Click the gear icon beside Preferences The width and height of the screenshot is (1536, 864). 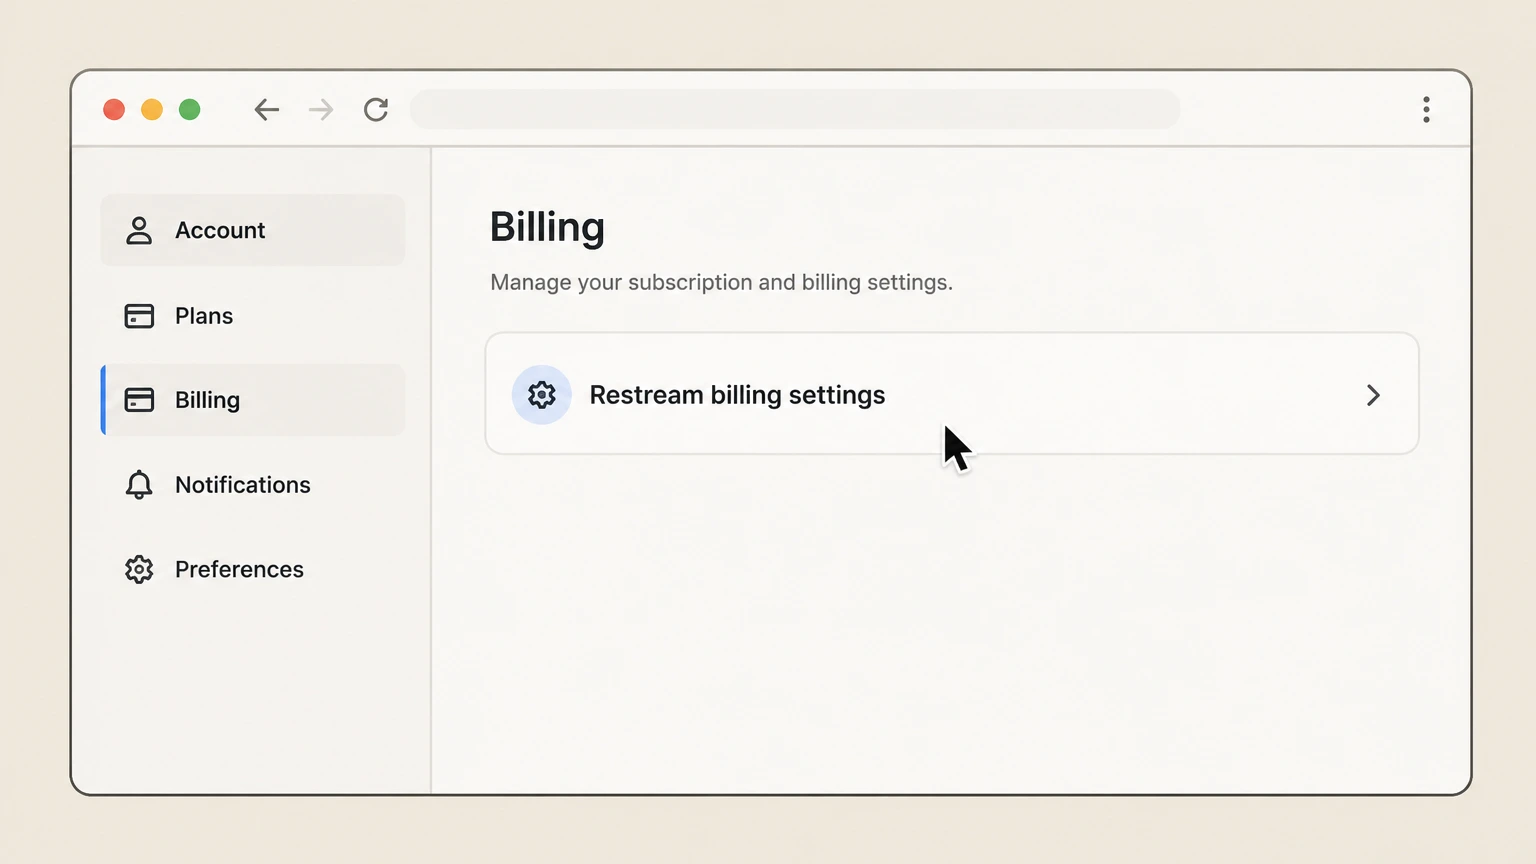pyautogui.click(x=139, y=569)
